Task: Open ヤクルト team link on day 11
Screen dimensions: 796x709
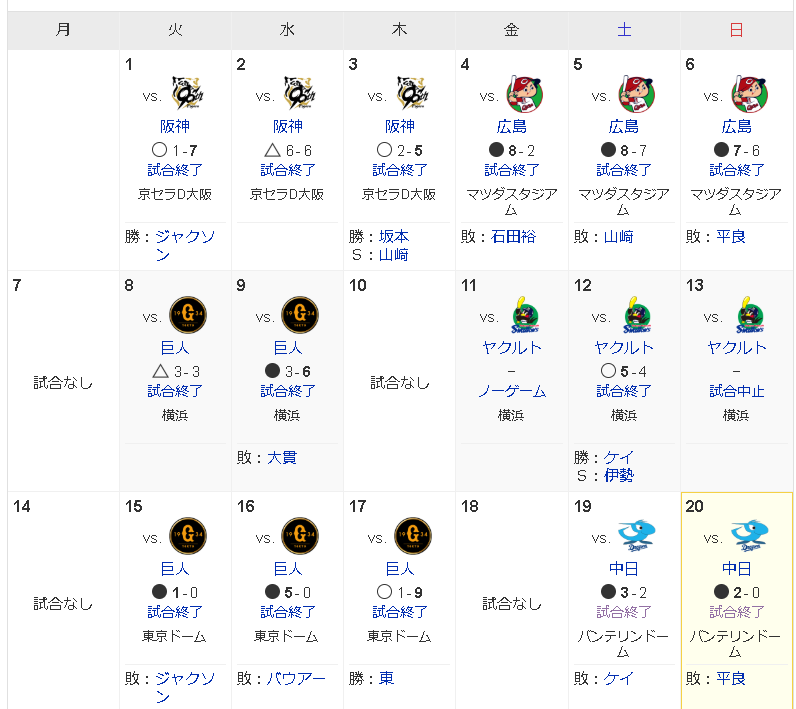Action: 511,348
